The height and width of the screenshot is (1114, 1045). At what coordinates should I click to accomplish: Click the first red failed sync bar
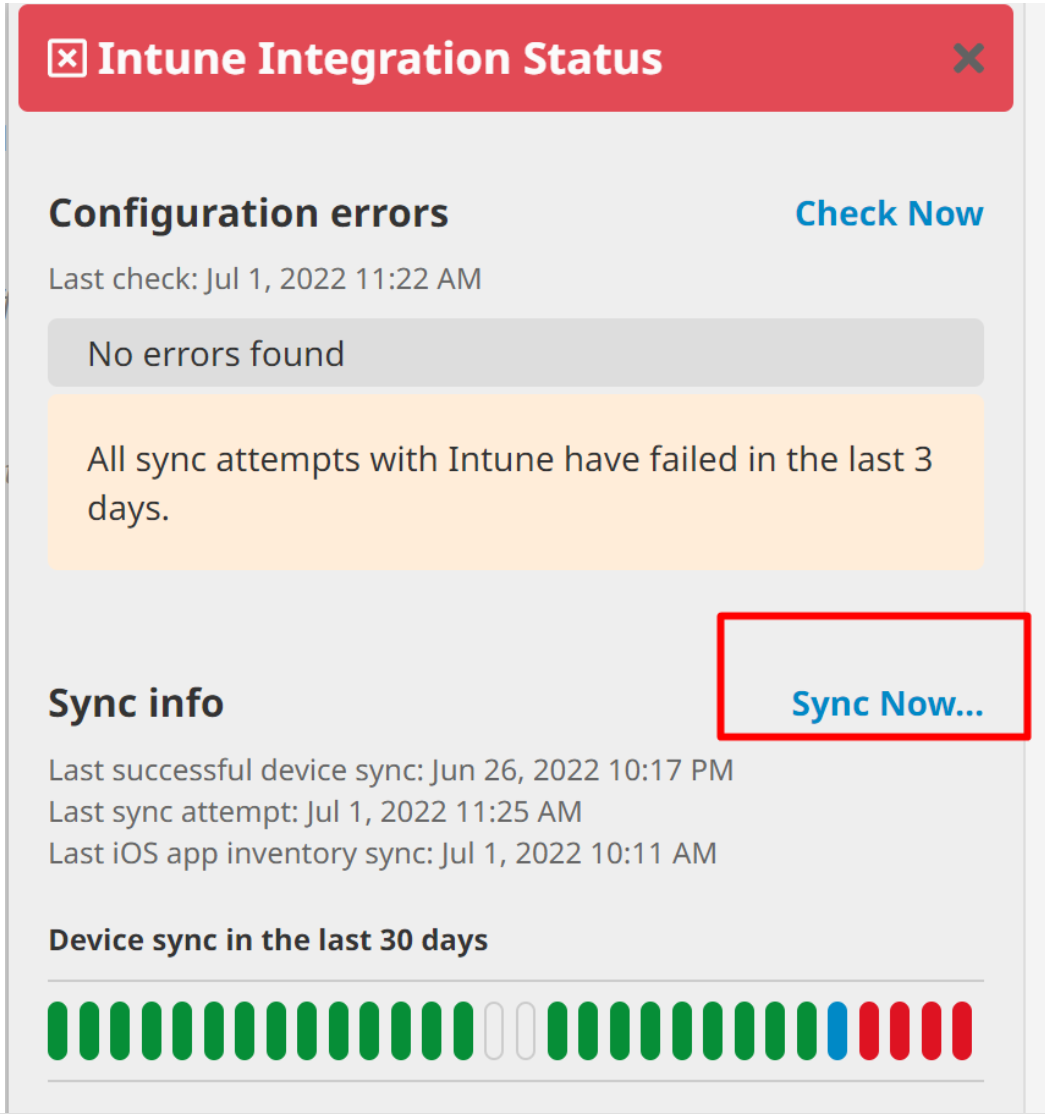pyautogui.click(x=869, y=1031)
